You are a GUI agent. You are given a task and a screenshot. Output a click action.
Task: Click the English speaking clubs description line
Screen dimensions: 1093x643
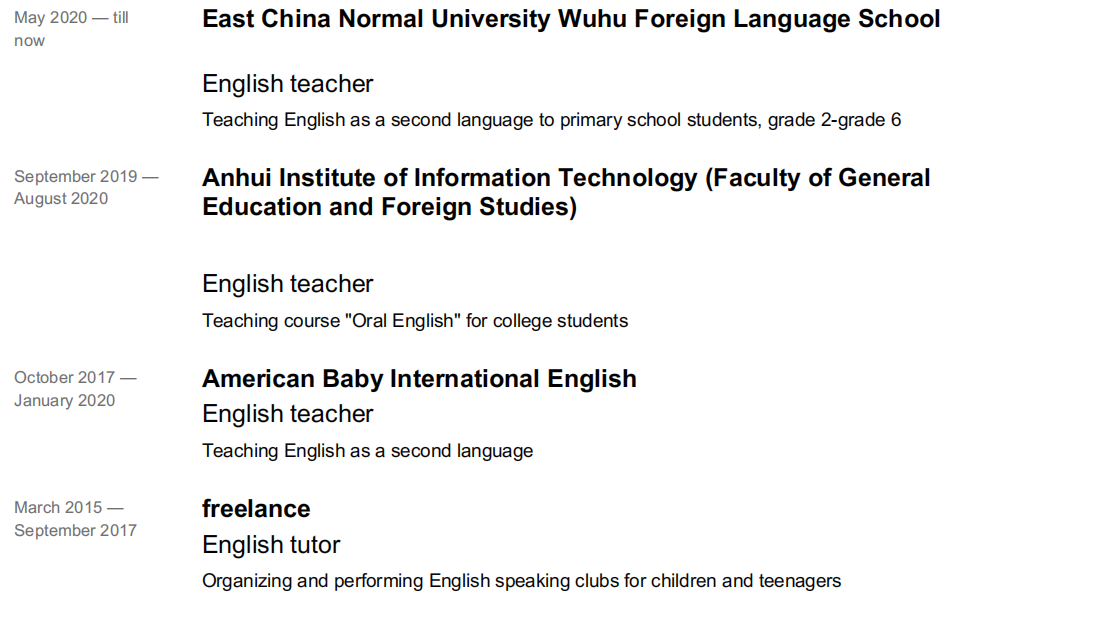point(521,581)
